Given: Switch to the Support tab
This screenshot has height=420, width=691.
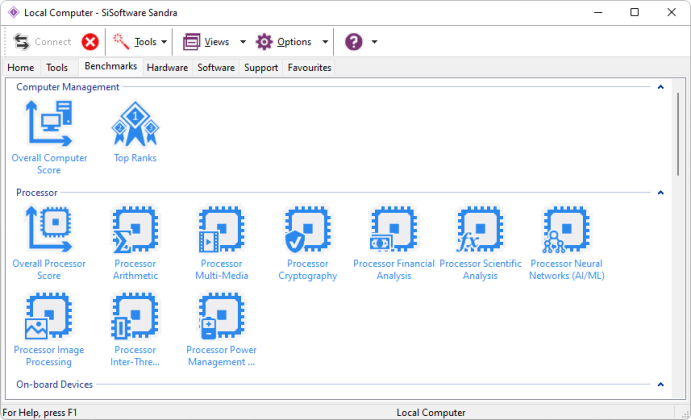Looking at the screenshot, I should 261,67.
